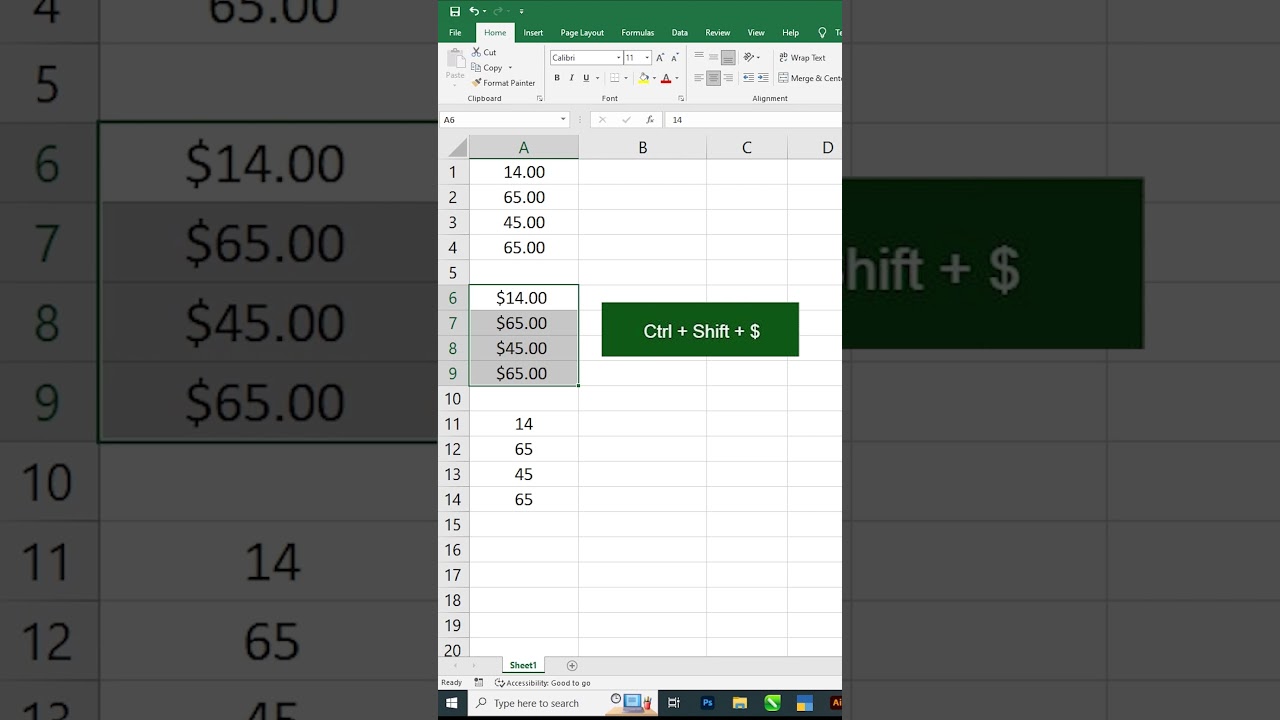Expand the Underline style dropdown arrow
The image size is (1280, 720).
pos(597,78)
